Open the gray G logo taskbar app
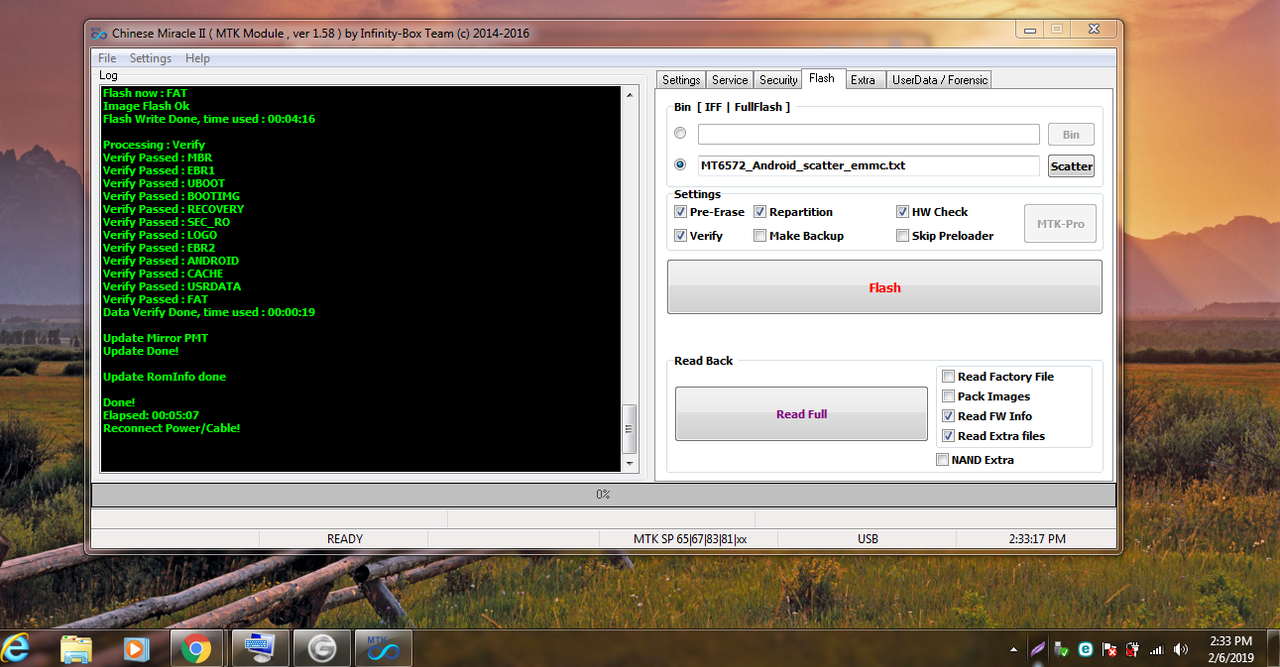 pyautogui.click(x=322, y=648)
